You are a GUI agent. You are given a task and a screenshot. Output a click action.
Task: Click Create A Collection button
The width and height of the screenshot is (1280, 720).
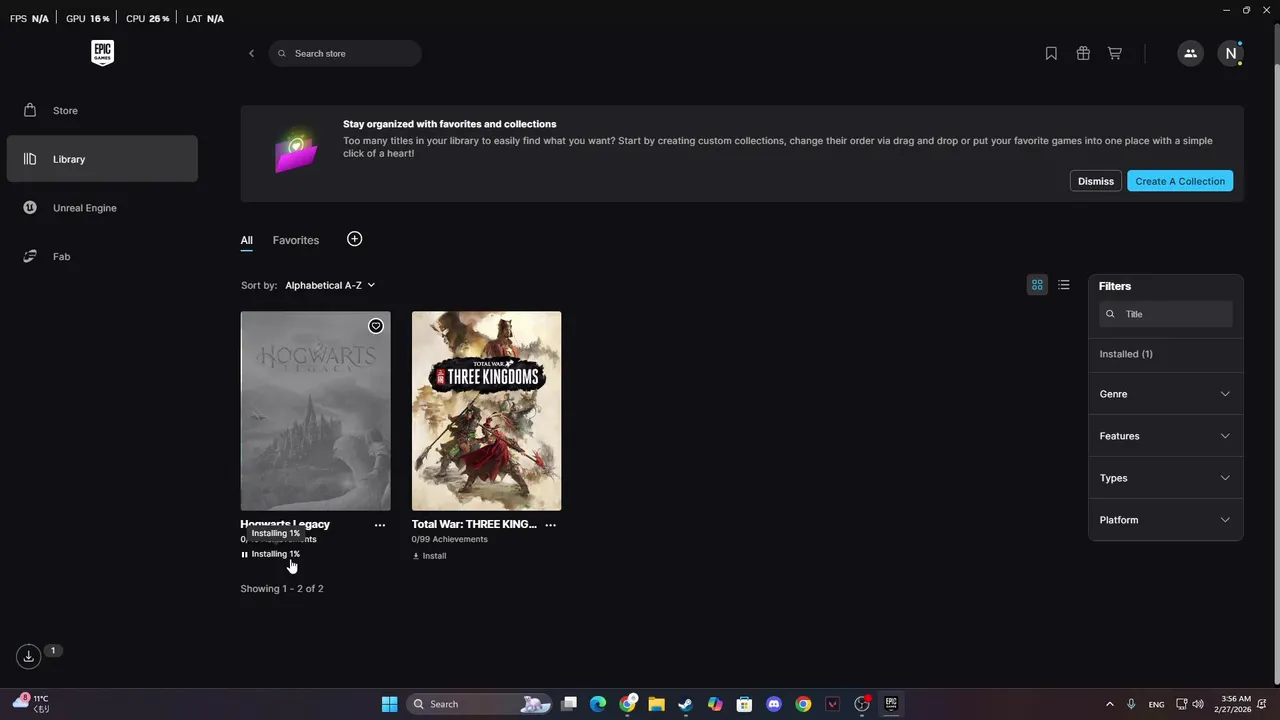tap(1180, 181)
